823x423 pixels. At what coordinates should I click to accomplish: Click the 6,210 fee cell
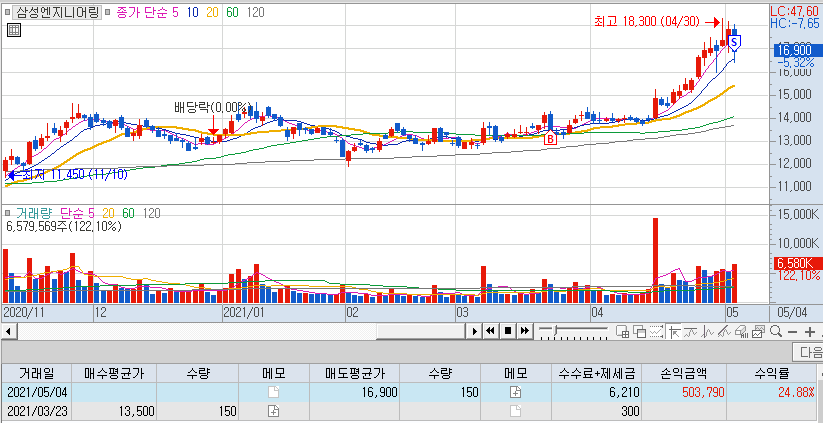[597, 392]
